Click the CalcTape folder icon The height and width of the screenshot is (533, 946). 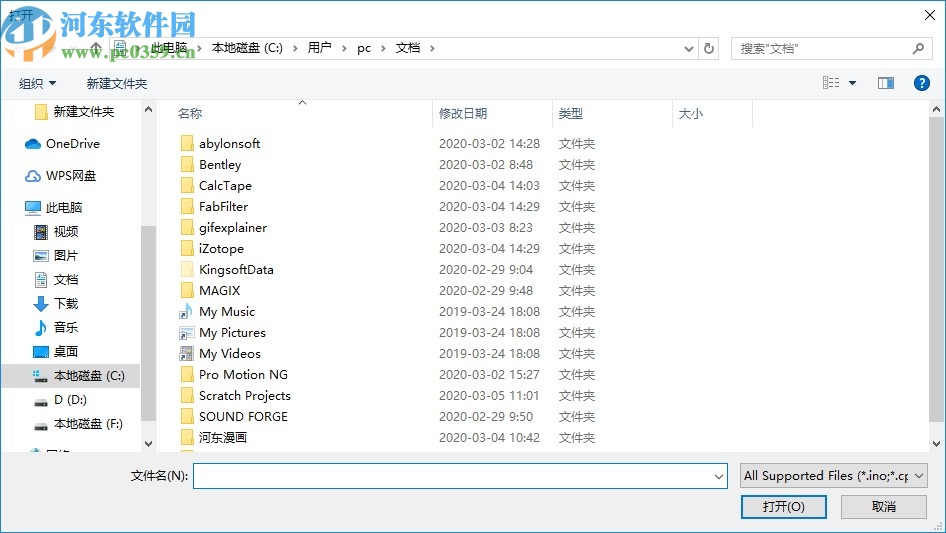tap(187, 185)
